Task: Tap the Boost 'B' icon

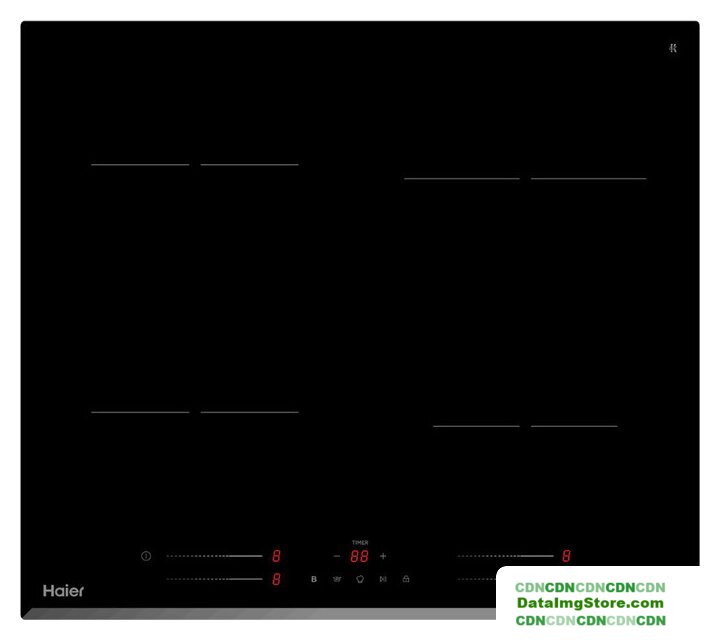Action: 313,579
